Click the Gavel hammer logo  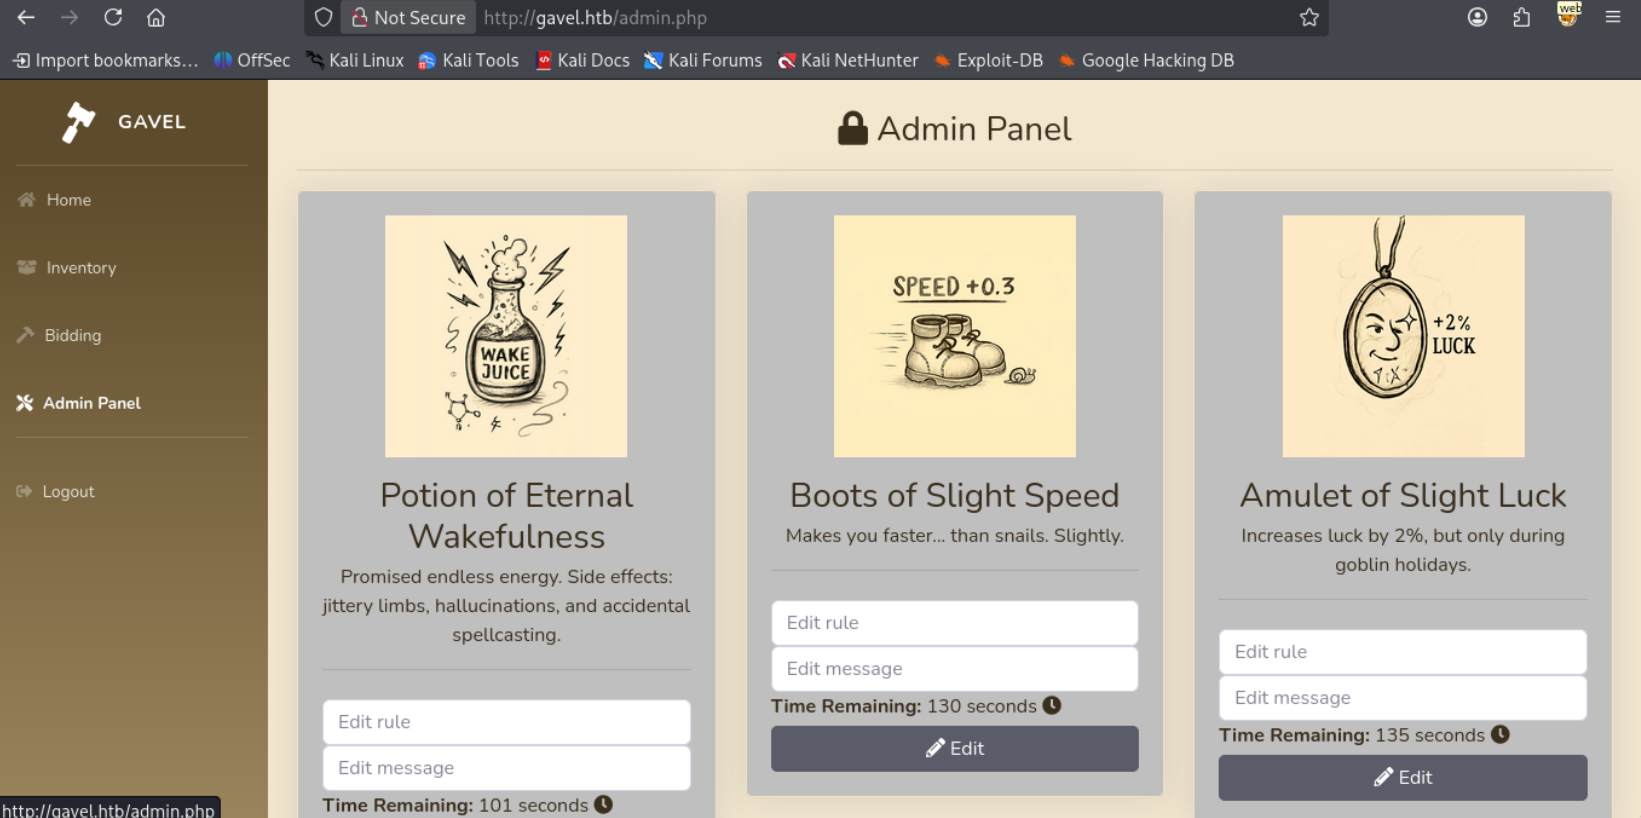point(78,122)
